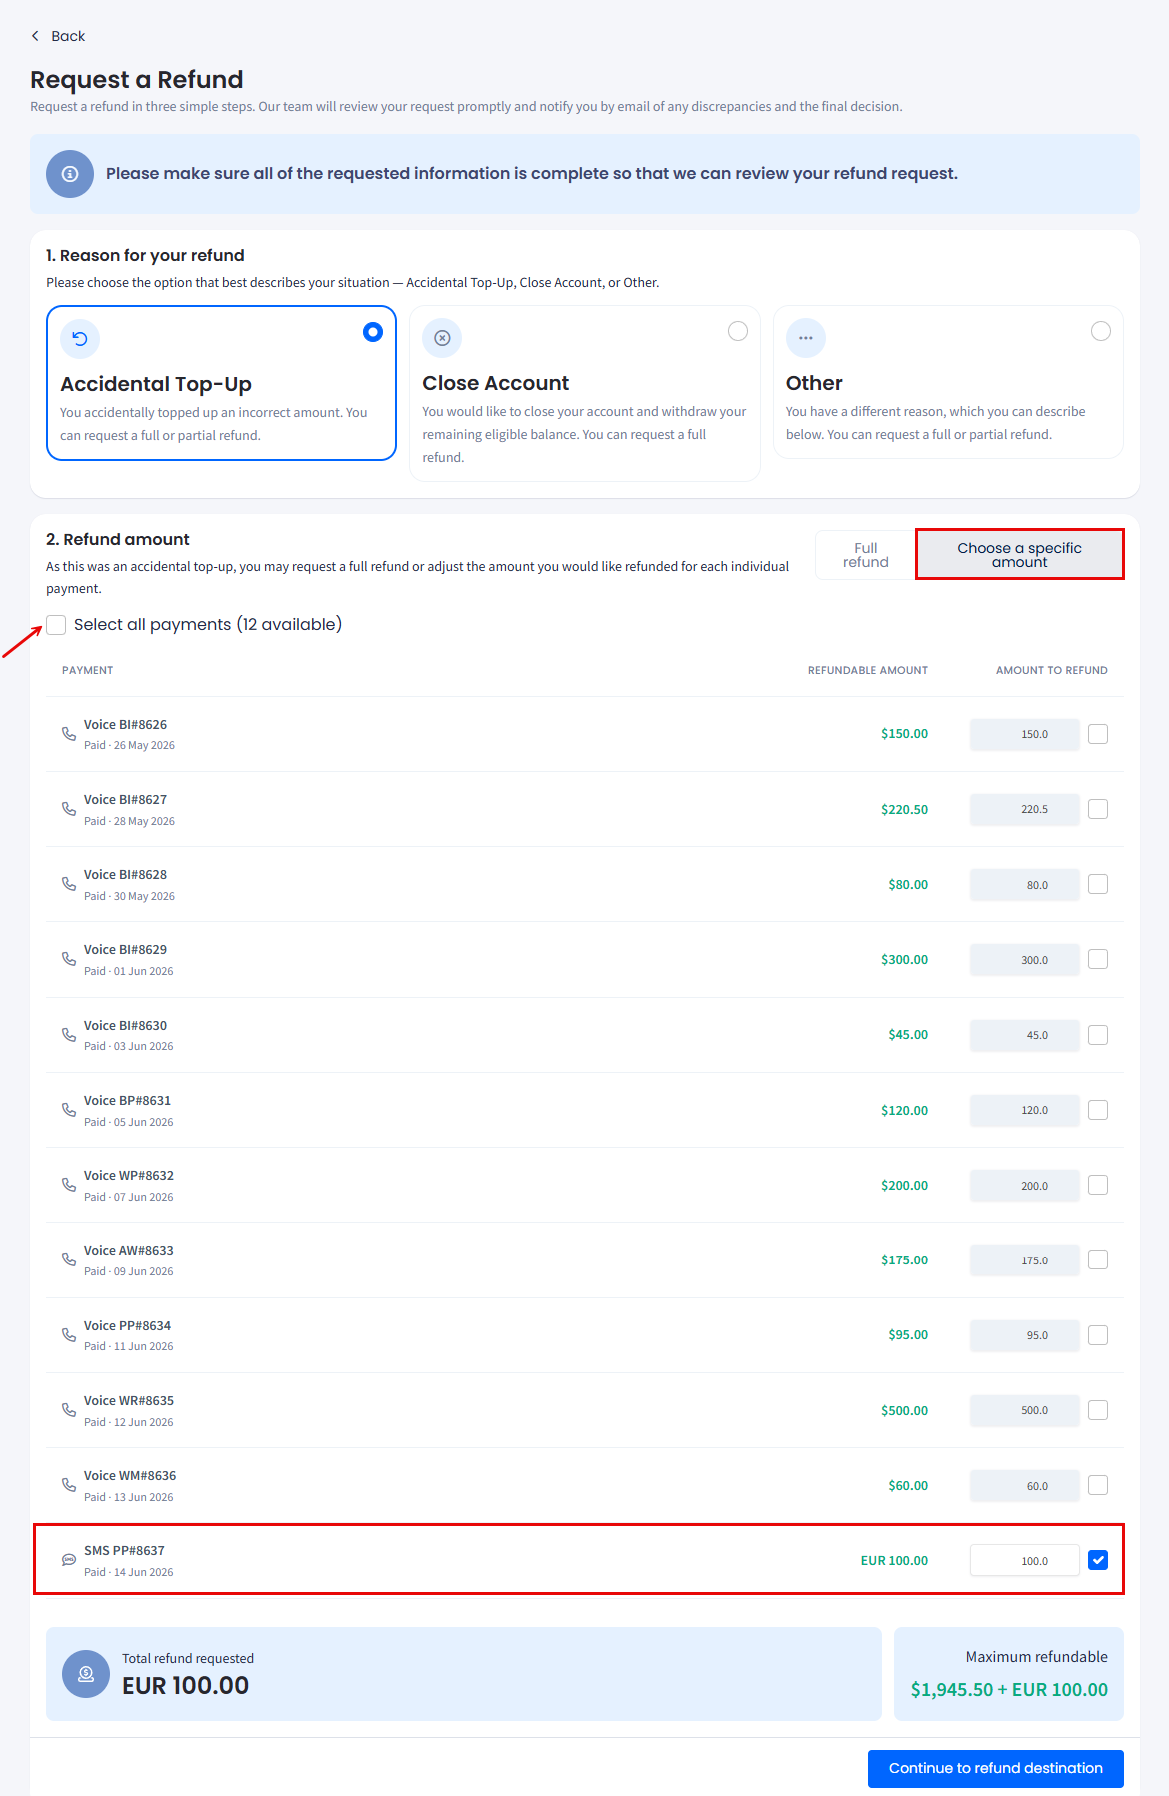Image resolution: width=1169 pixels, height=1796 pixels.
Task: Click the 500.0 amount field for WR#8635
Action: click(1025, 1410)
